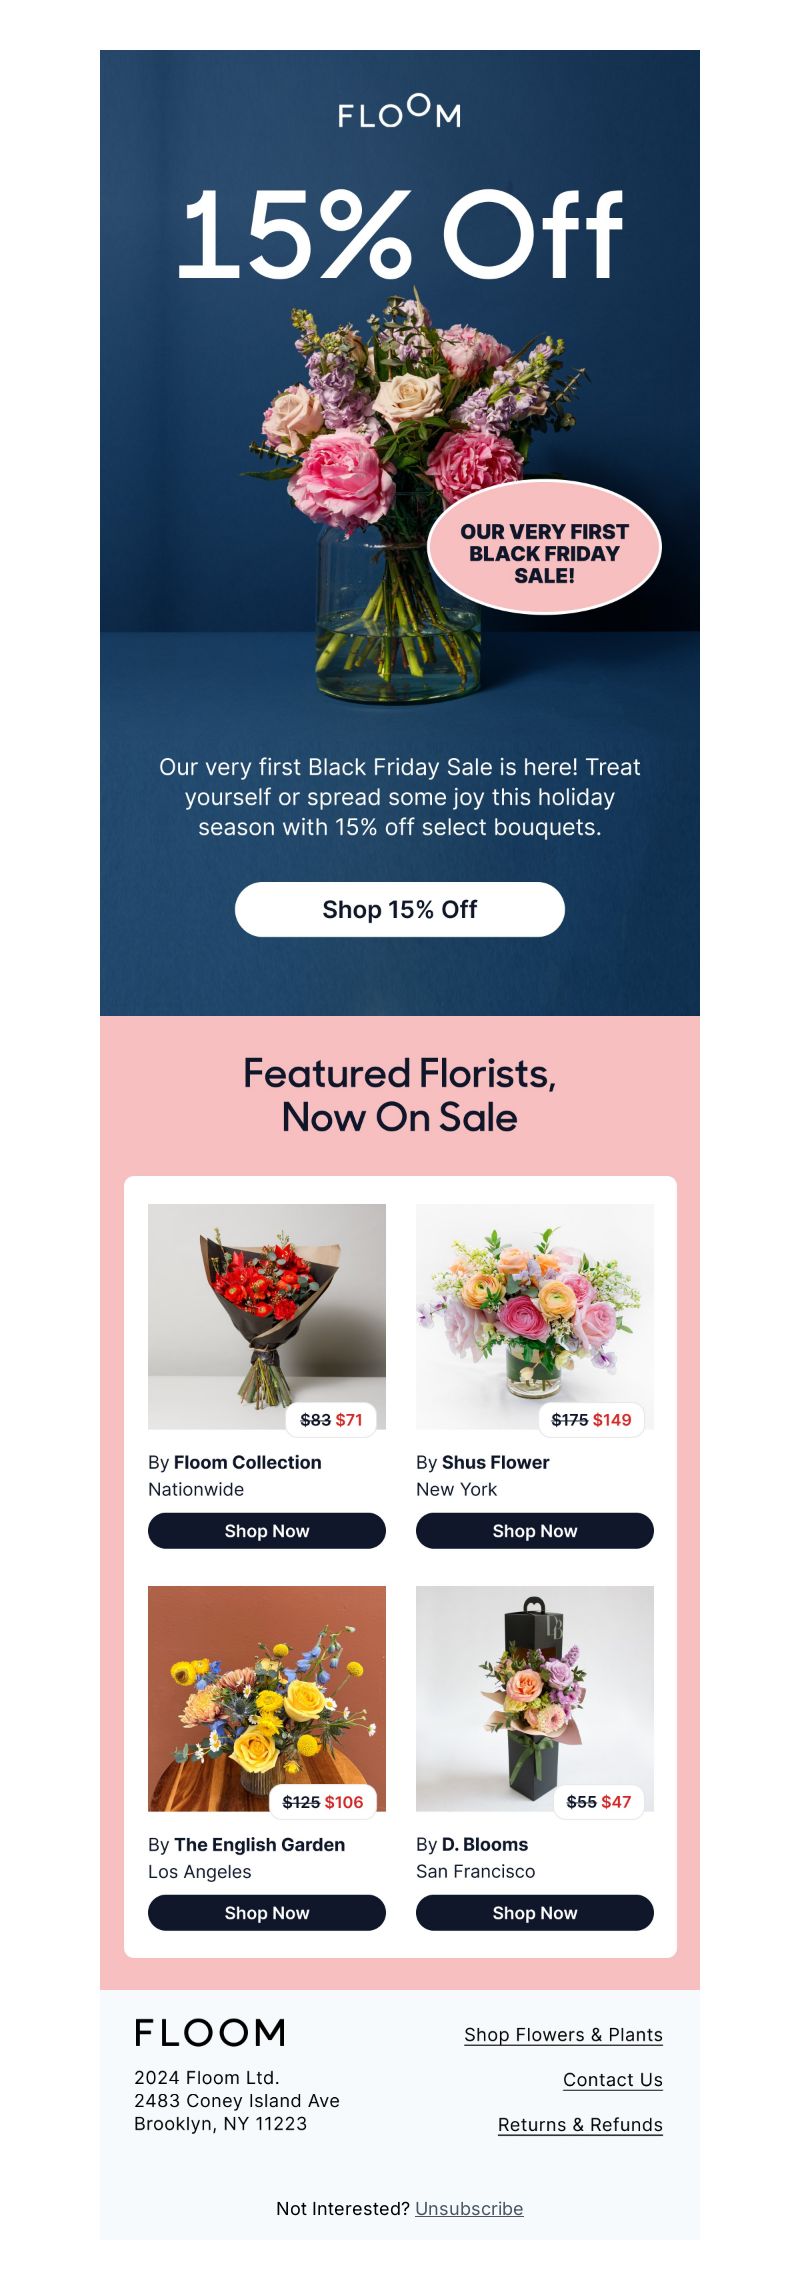This screenshot has width=800, height=2279.
Task: Open the Returns & Refunds link
Action: [x=580, y=2125]
